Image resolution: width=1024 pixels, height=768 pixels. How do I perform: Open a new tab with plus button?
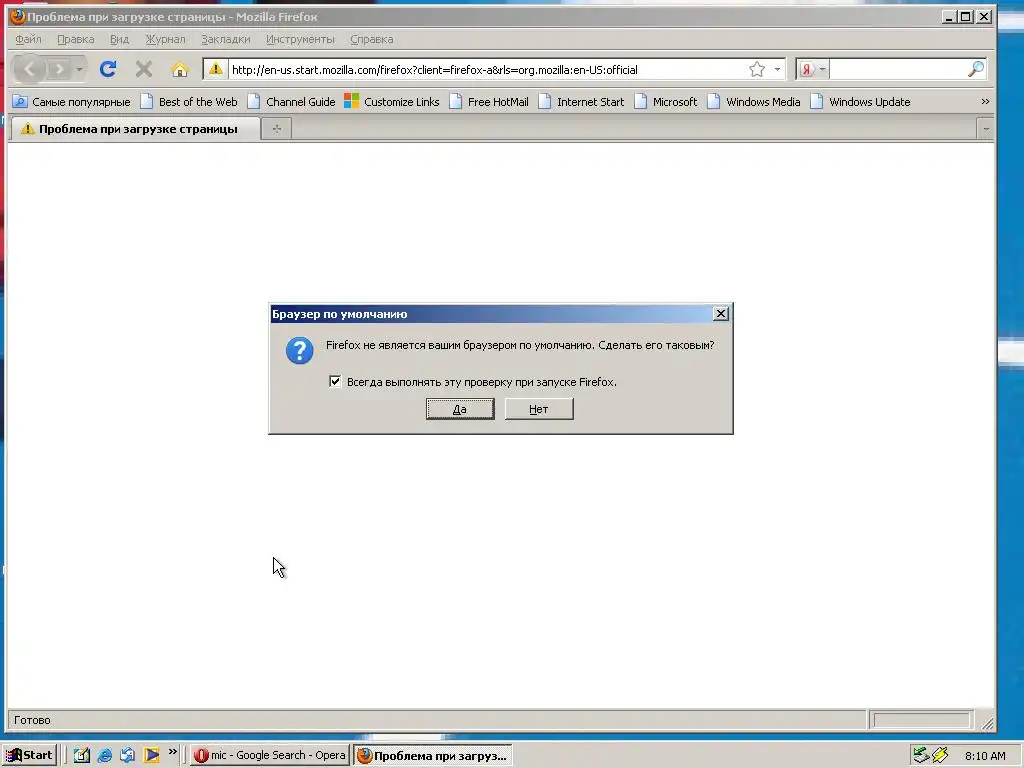click(x=277, y=129)
